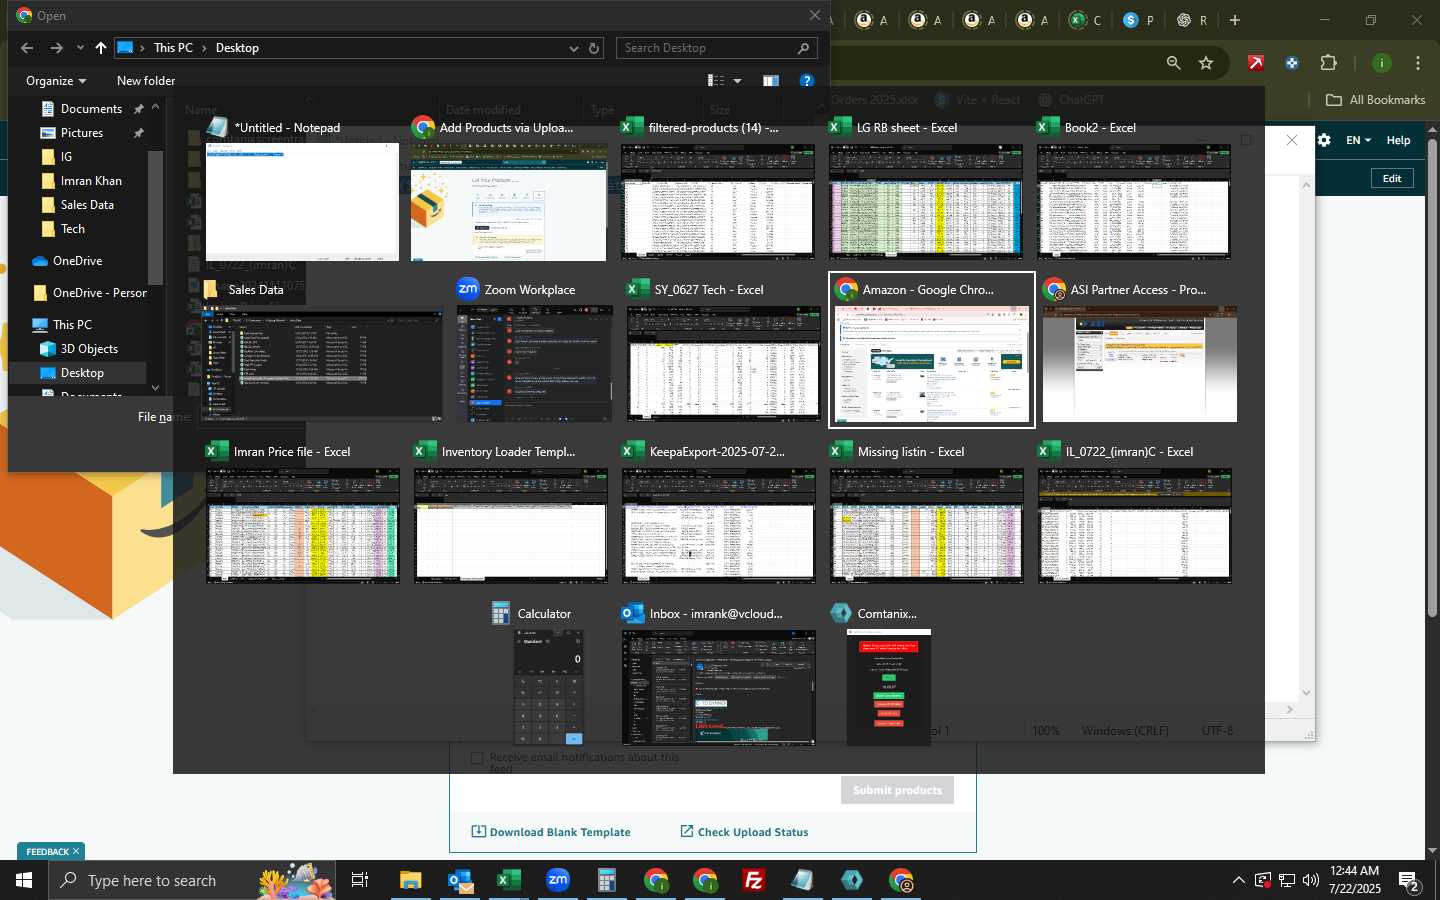
Task: Open notification center in system tray
Action: coord(1409,881)
